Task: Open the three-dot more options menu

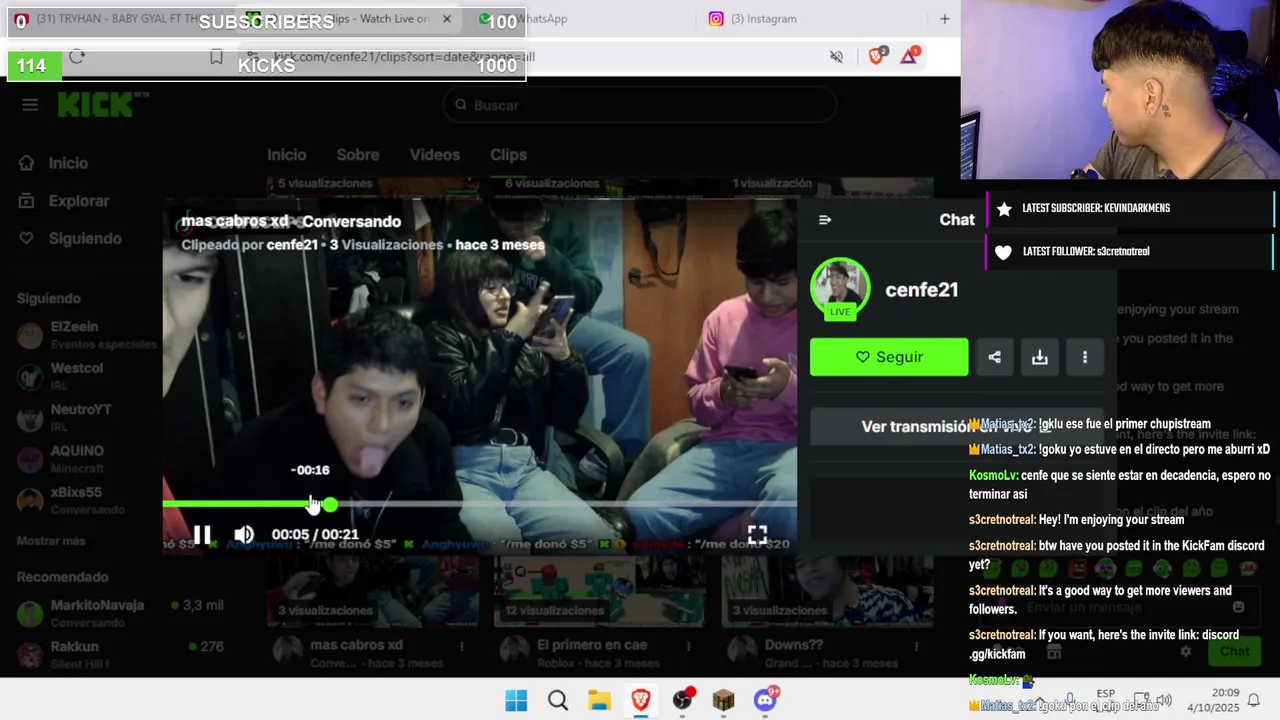Action: pos(1085,357)
